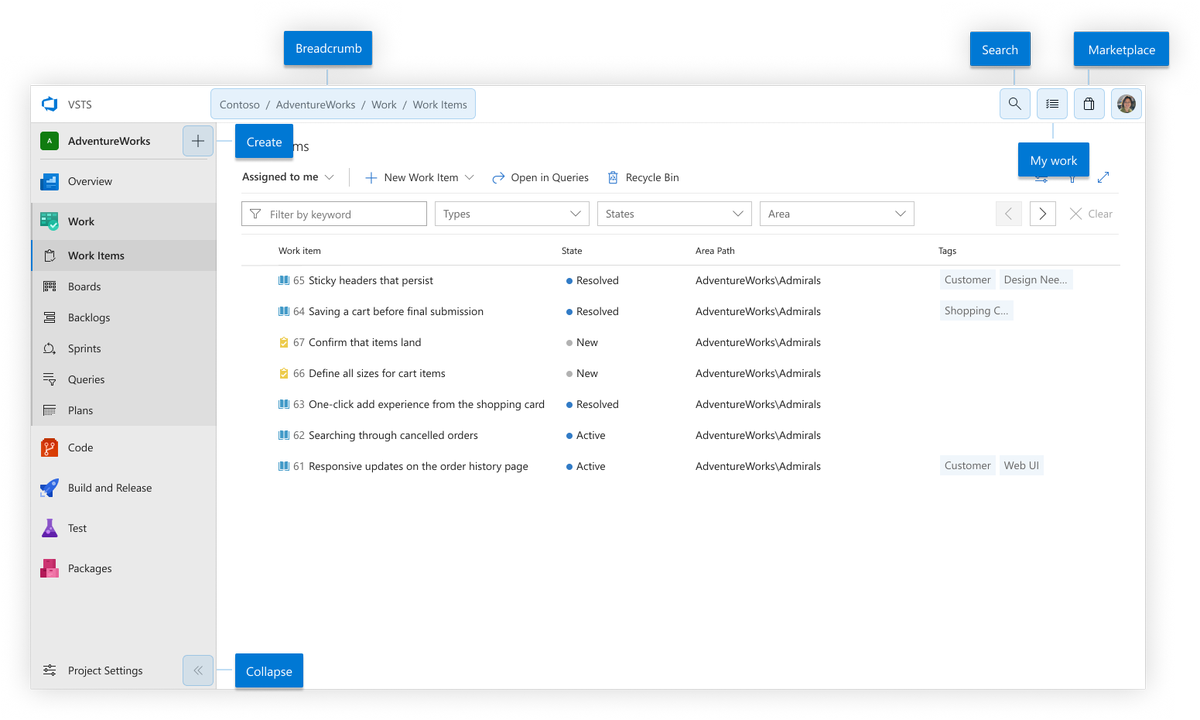Sort by the State column header
Screen dimensions: 1200x720
[572, 251]
